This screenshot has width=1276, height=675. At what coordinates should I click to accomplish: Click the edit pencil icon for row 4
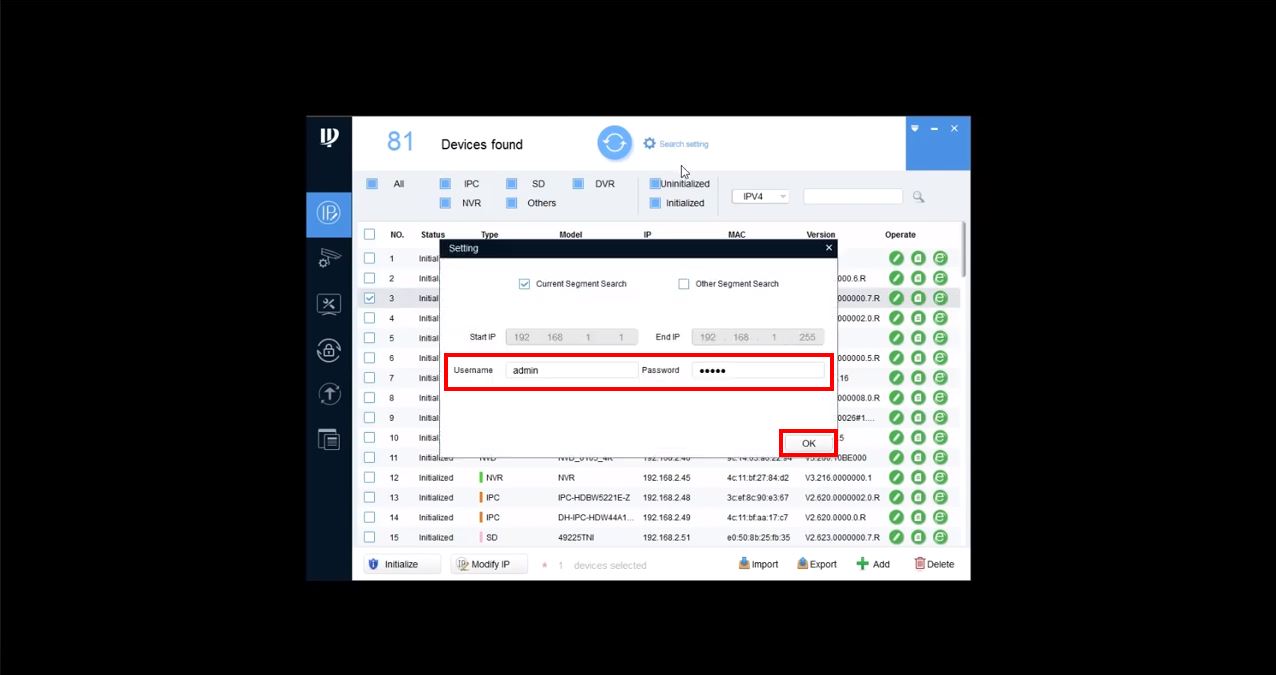pyautogui.click(x=896, y=318)
